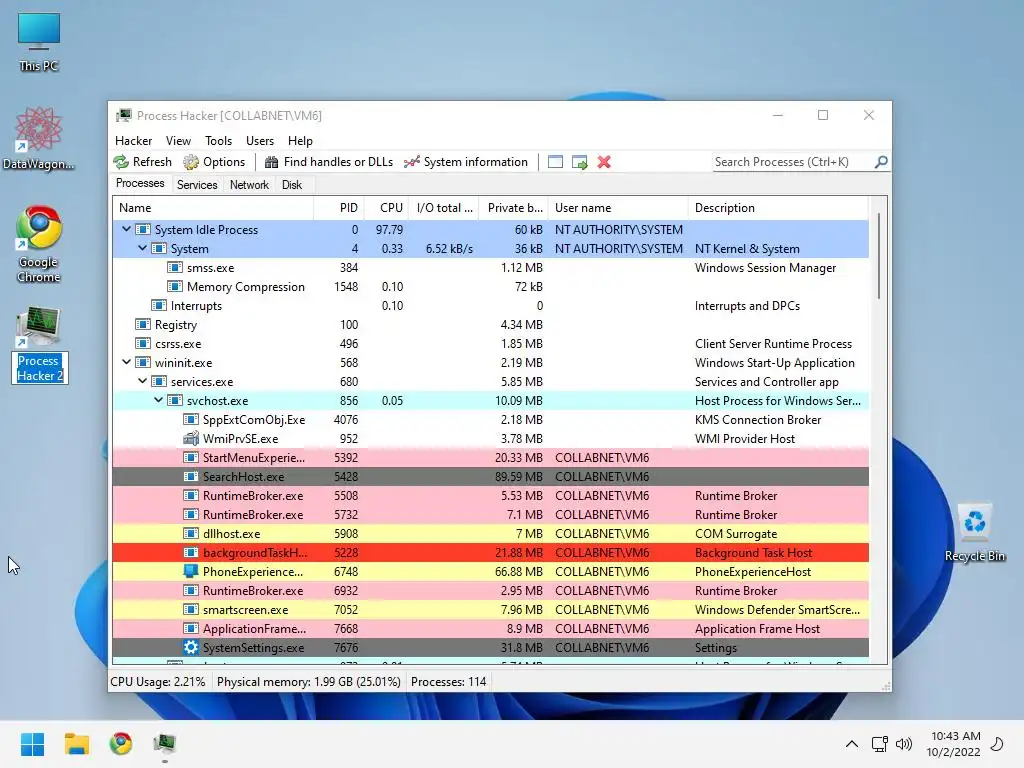1024x768 pixels.
Task: Select SppExtComObj.Exe process
Action: (490, 419)
